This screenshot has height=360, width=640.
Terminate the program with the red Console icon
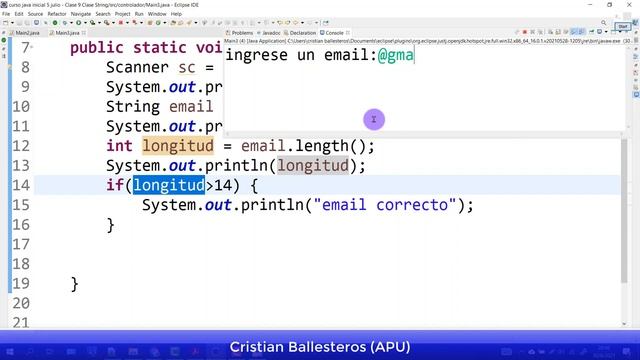pos(524,32)
